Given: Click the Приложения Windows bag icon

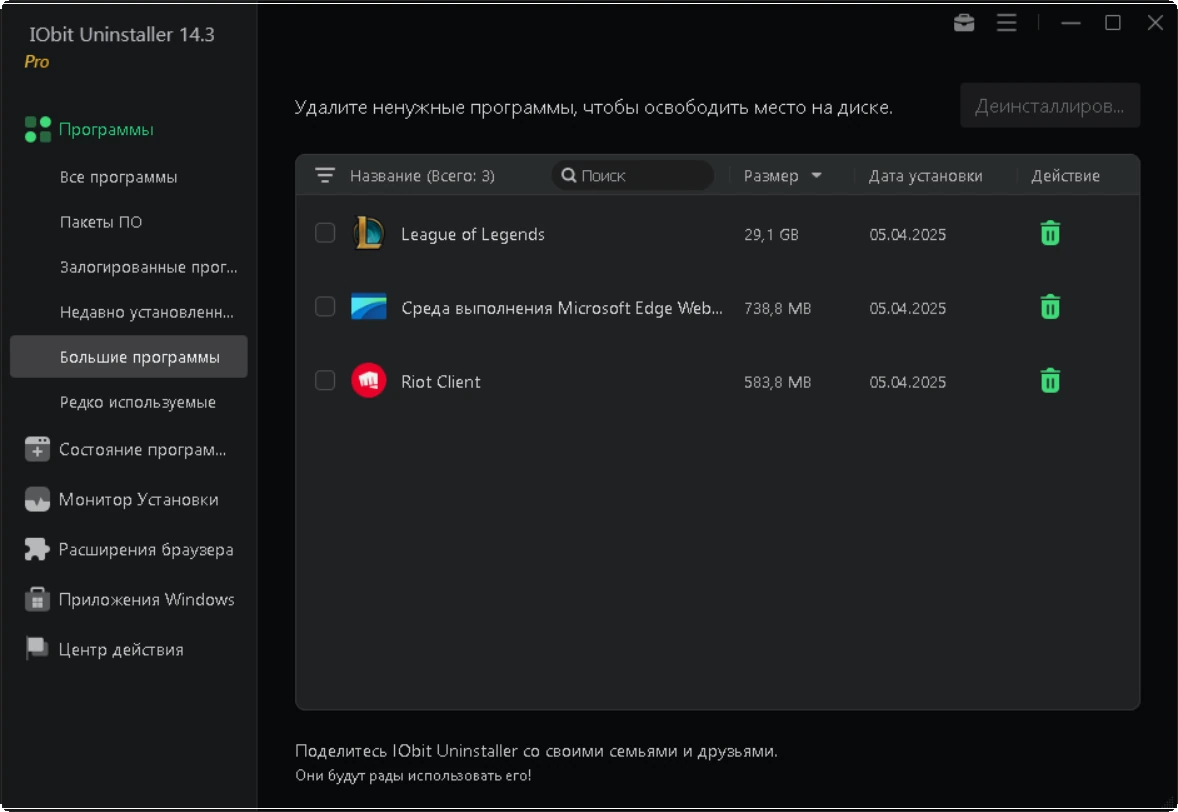Looking at the screenshot, I should pos(37,599).
